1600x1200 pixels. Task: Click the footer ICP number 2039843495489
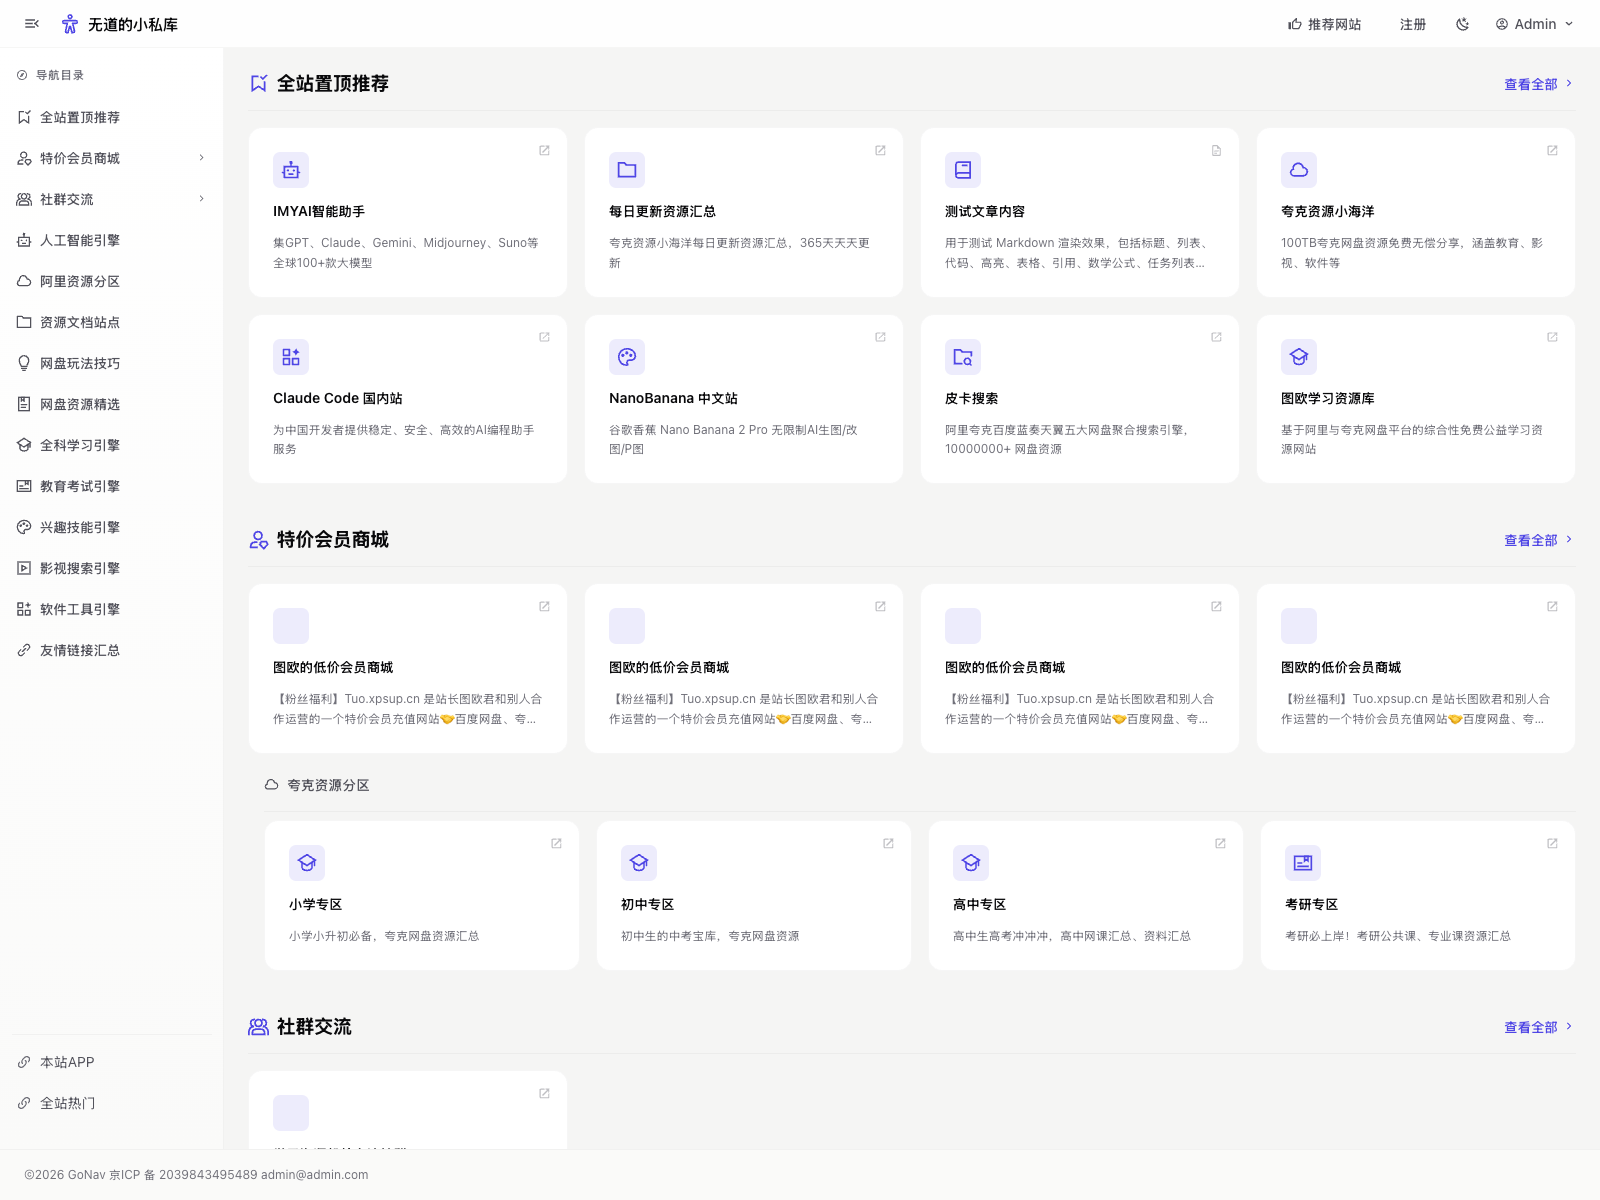click(208, 1175)
